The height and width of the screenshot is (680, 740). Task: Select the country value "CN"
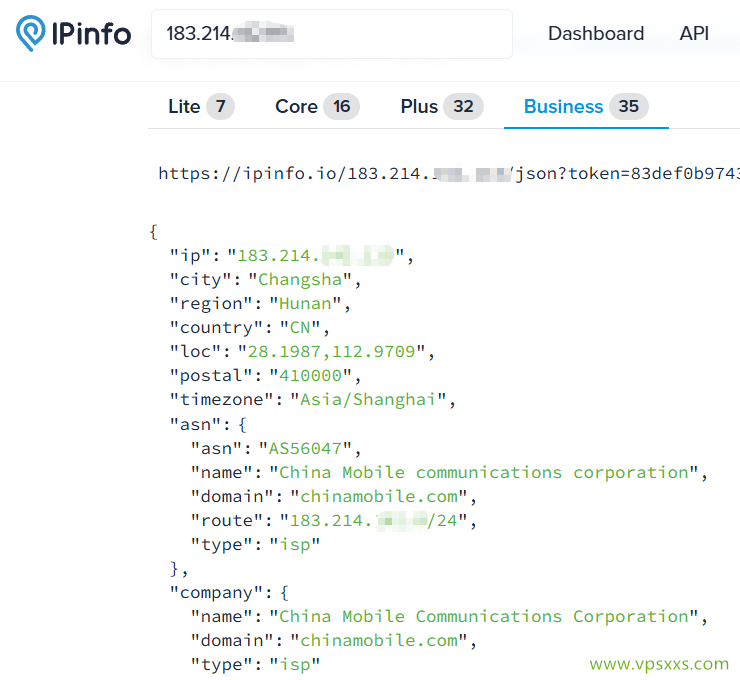300,327
